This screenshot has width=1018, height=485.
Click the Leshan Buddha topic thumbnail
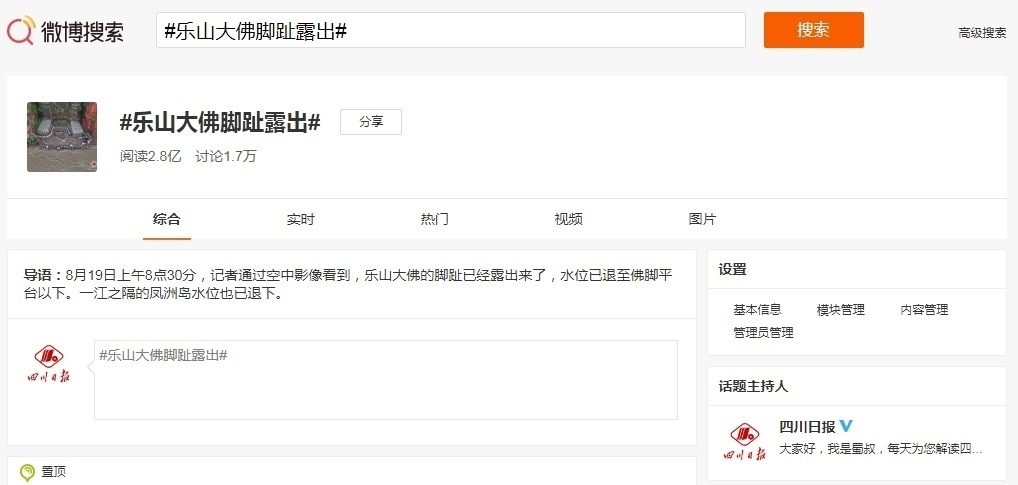[62, 137]
